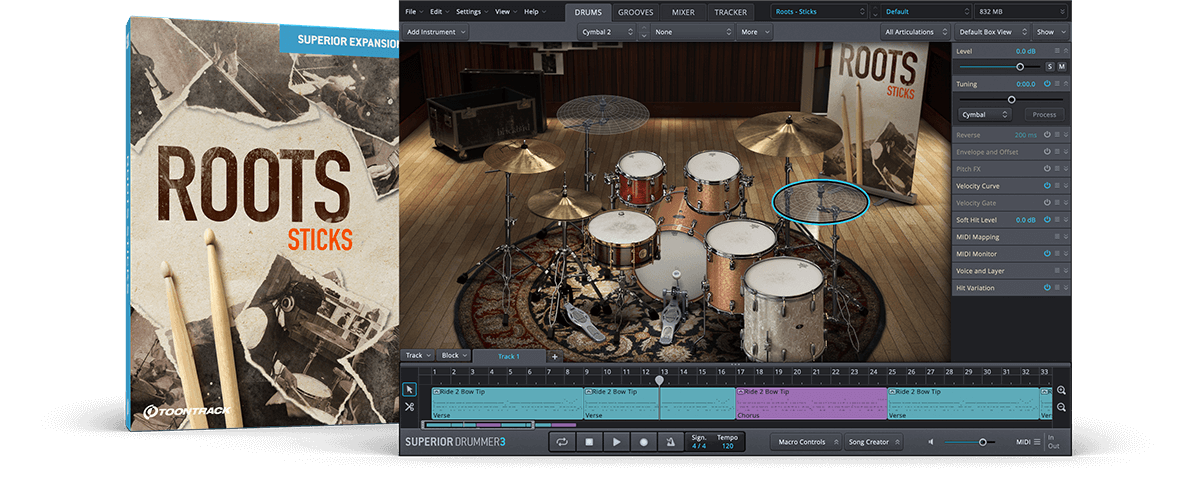Zoom in on the timeline

(1061, 391)
